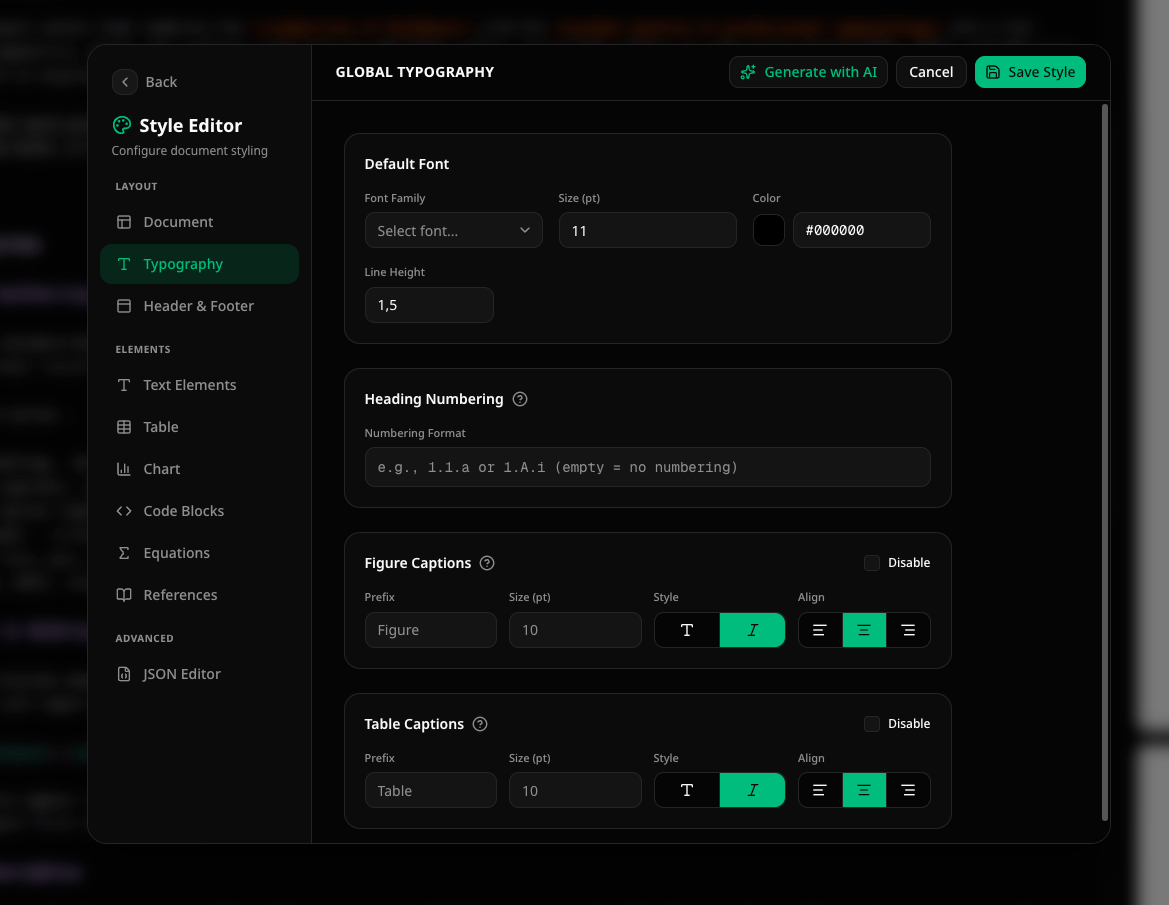
Task: Click the Chart bar icon
Action: (x=124, y=469)
